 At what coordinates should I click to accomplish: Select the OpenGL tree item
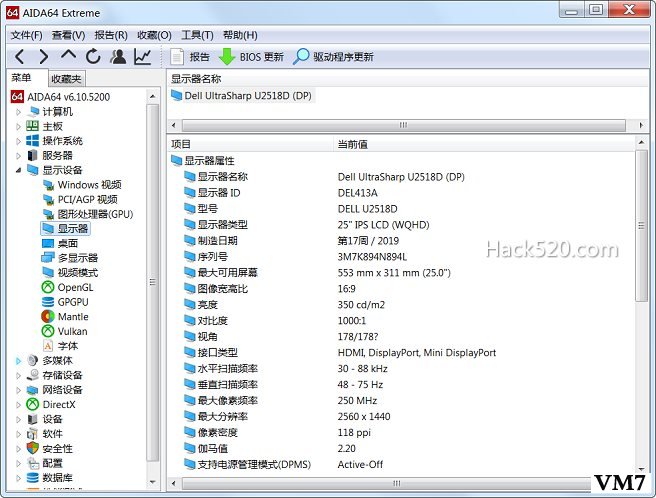[x=67, y=287]
